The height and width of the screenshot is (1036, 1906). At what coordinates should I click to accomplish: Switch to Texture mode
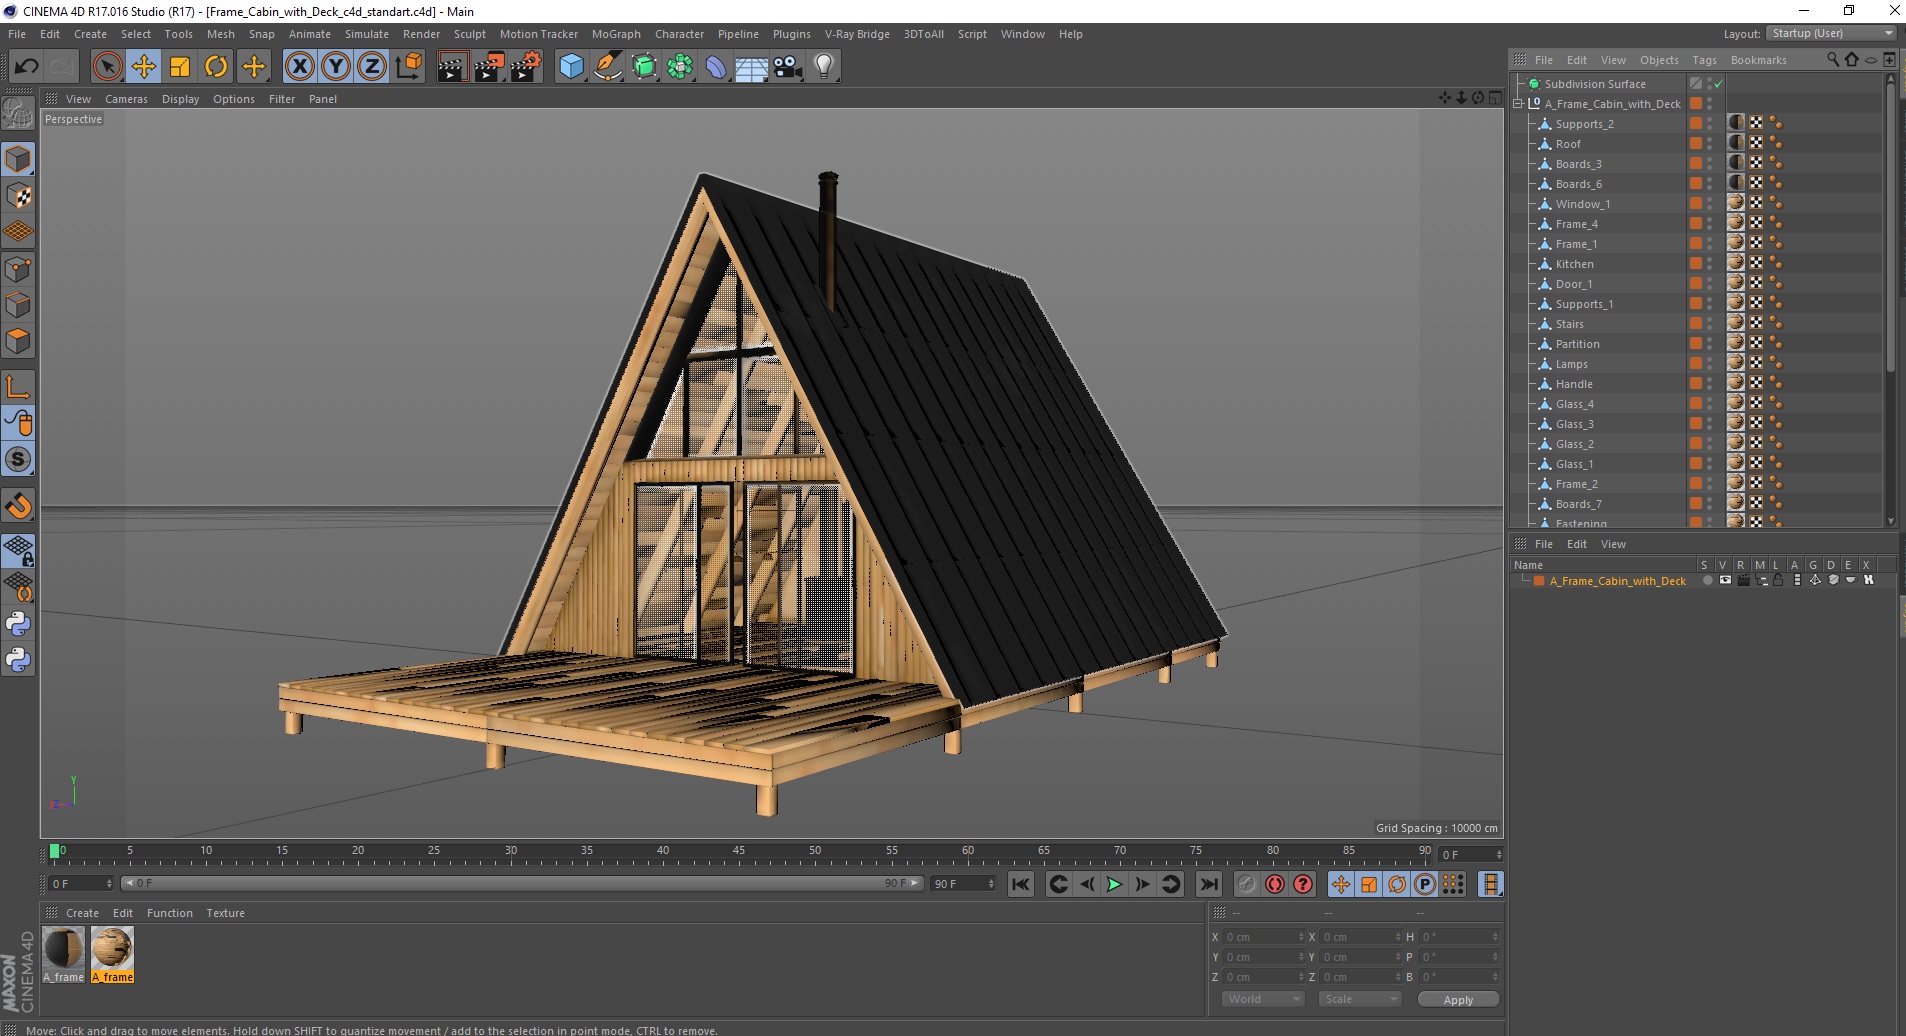click(x=18, y=196)
